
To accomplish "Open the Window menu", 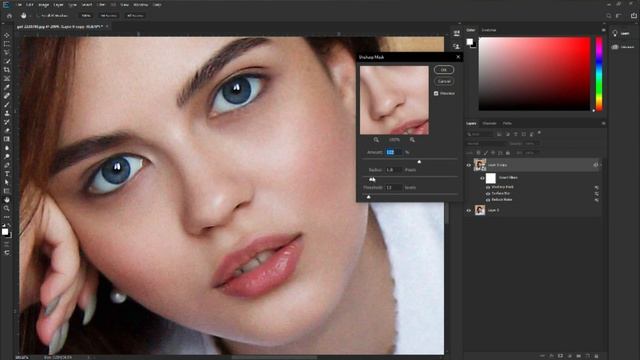I will click(x=140, y=4).
